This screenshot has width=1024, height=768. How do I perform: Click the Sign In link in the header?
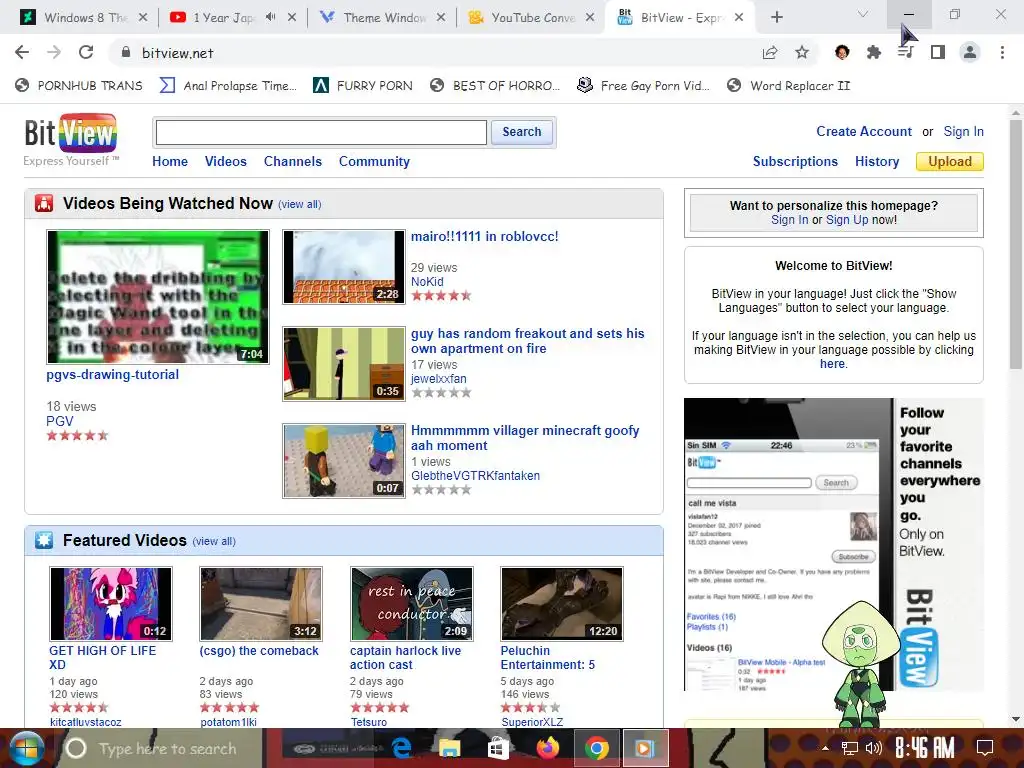pos(963,131)
